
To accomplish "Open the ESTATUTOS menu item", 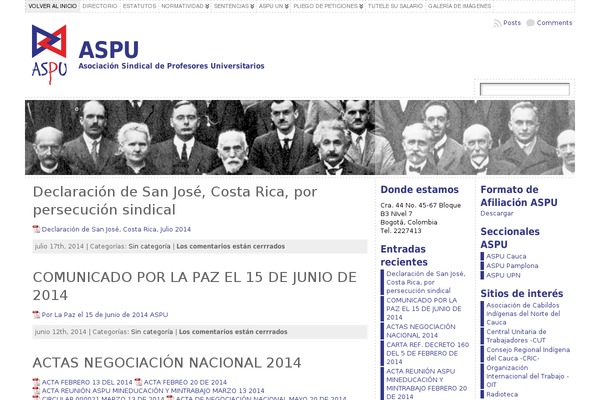I will (139, 6).
